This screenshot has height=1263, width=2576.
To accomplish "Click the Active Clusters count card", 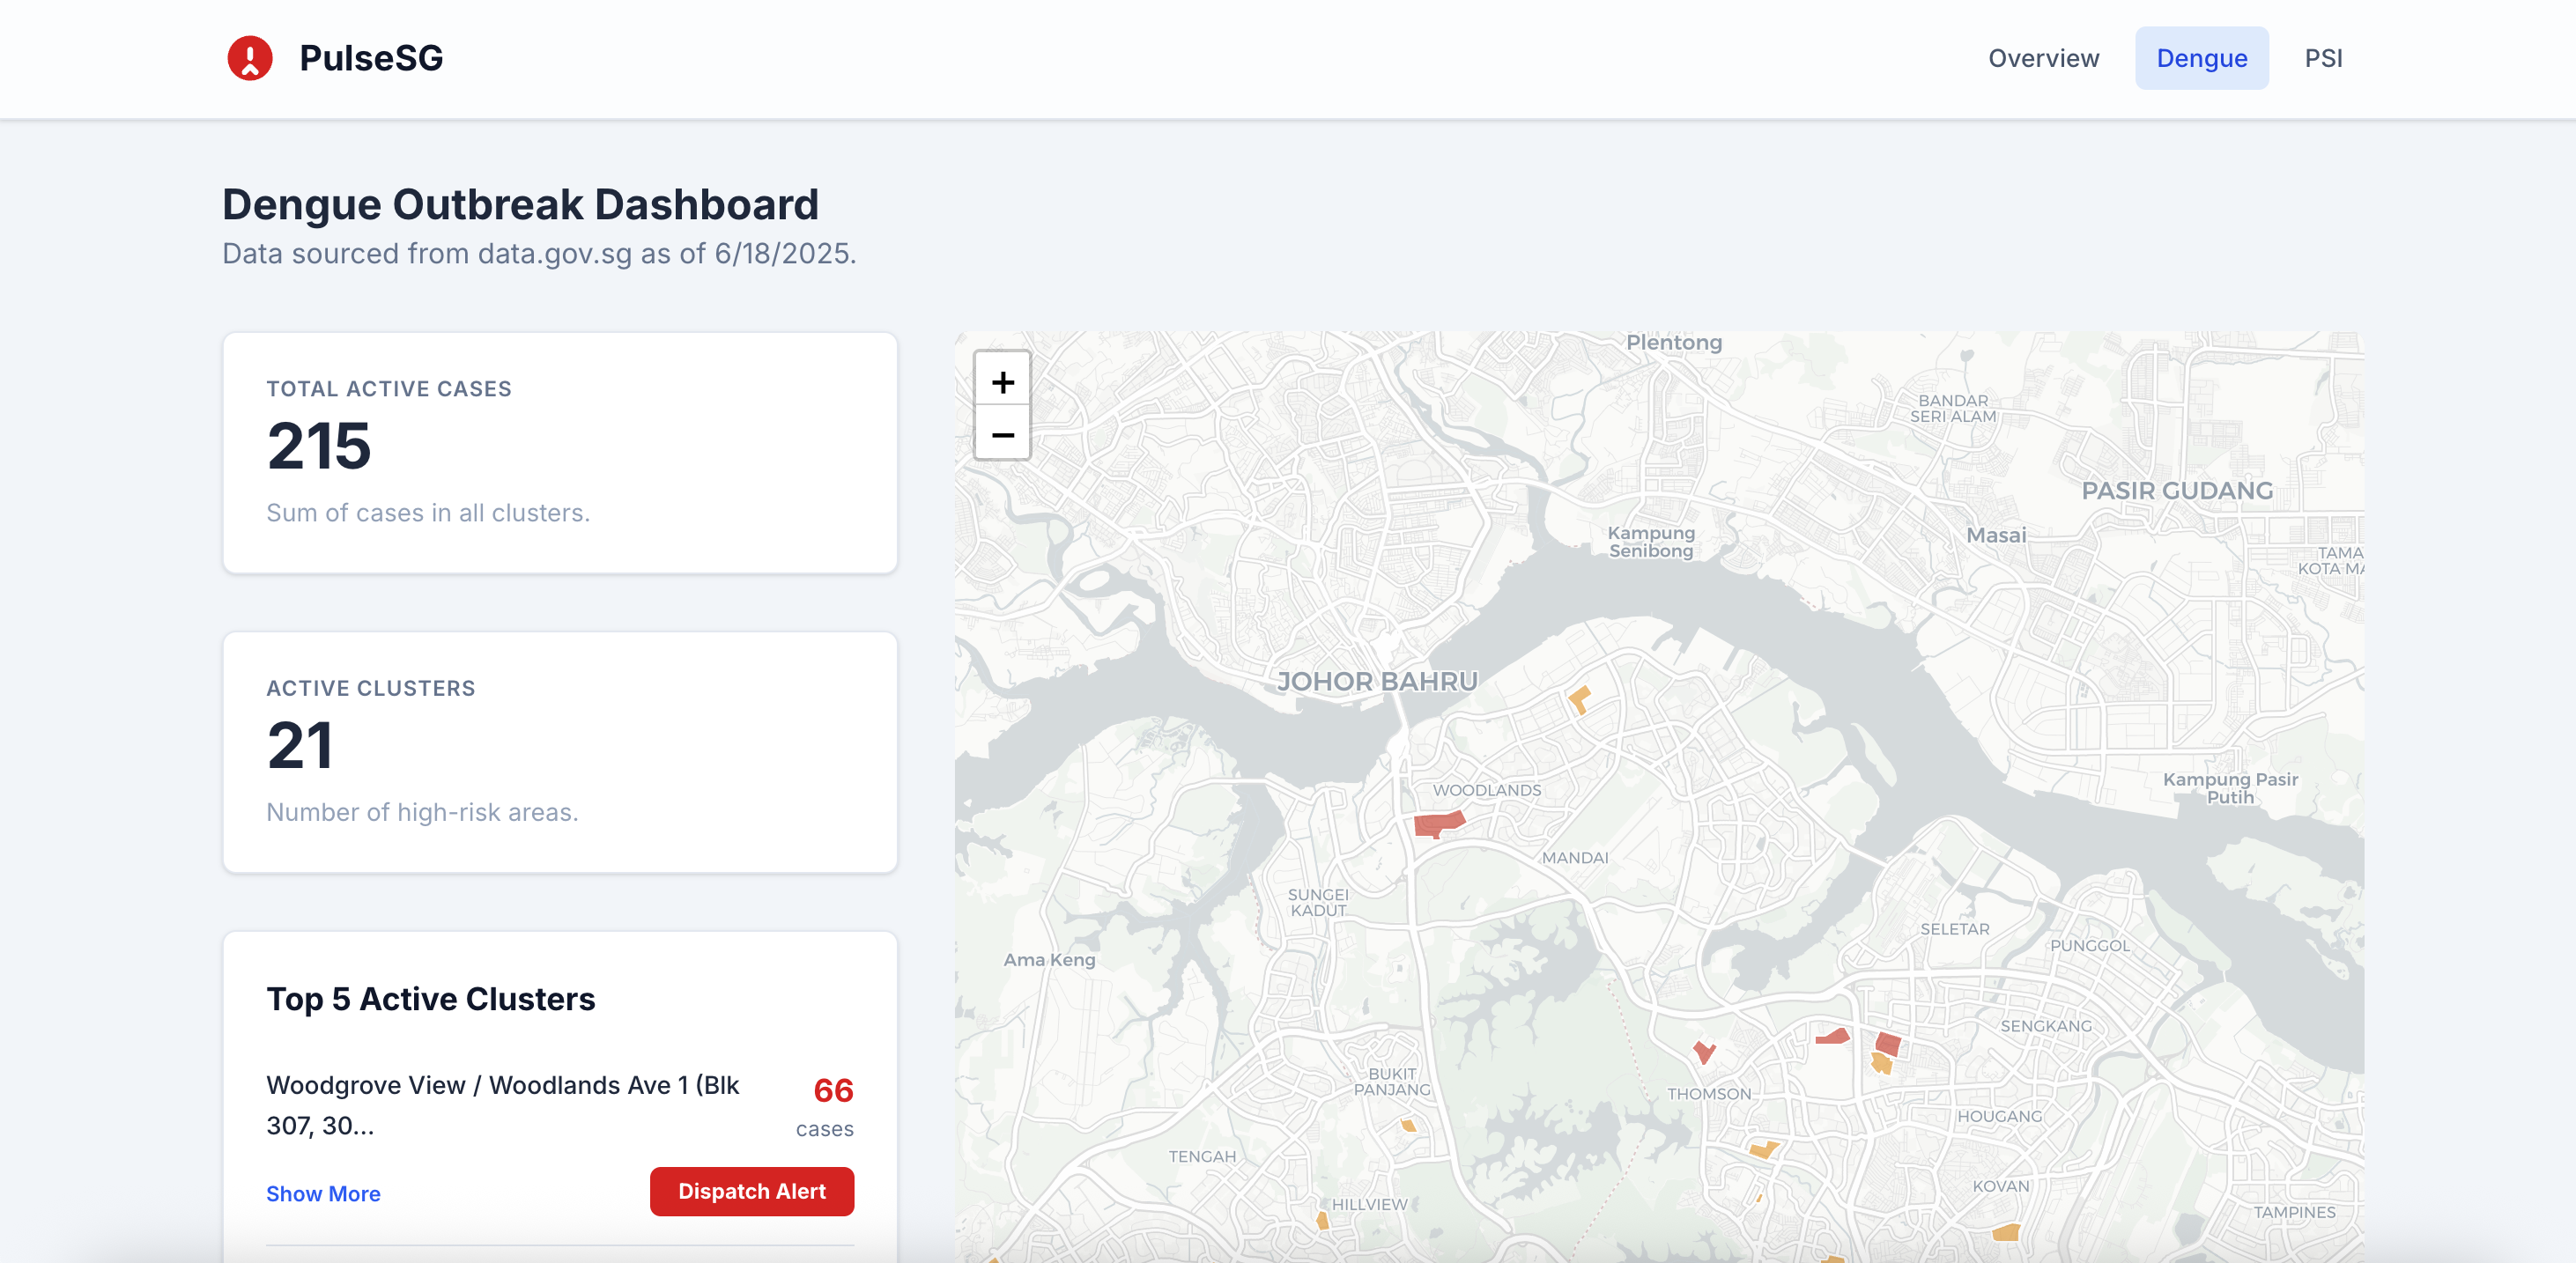I will [x=560, y=752].
